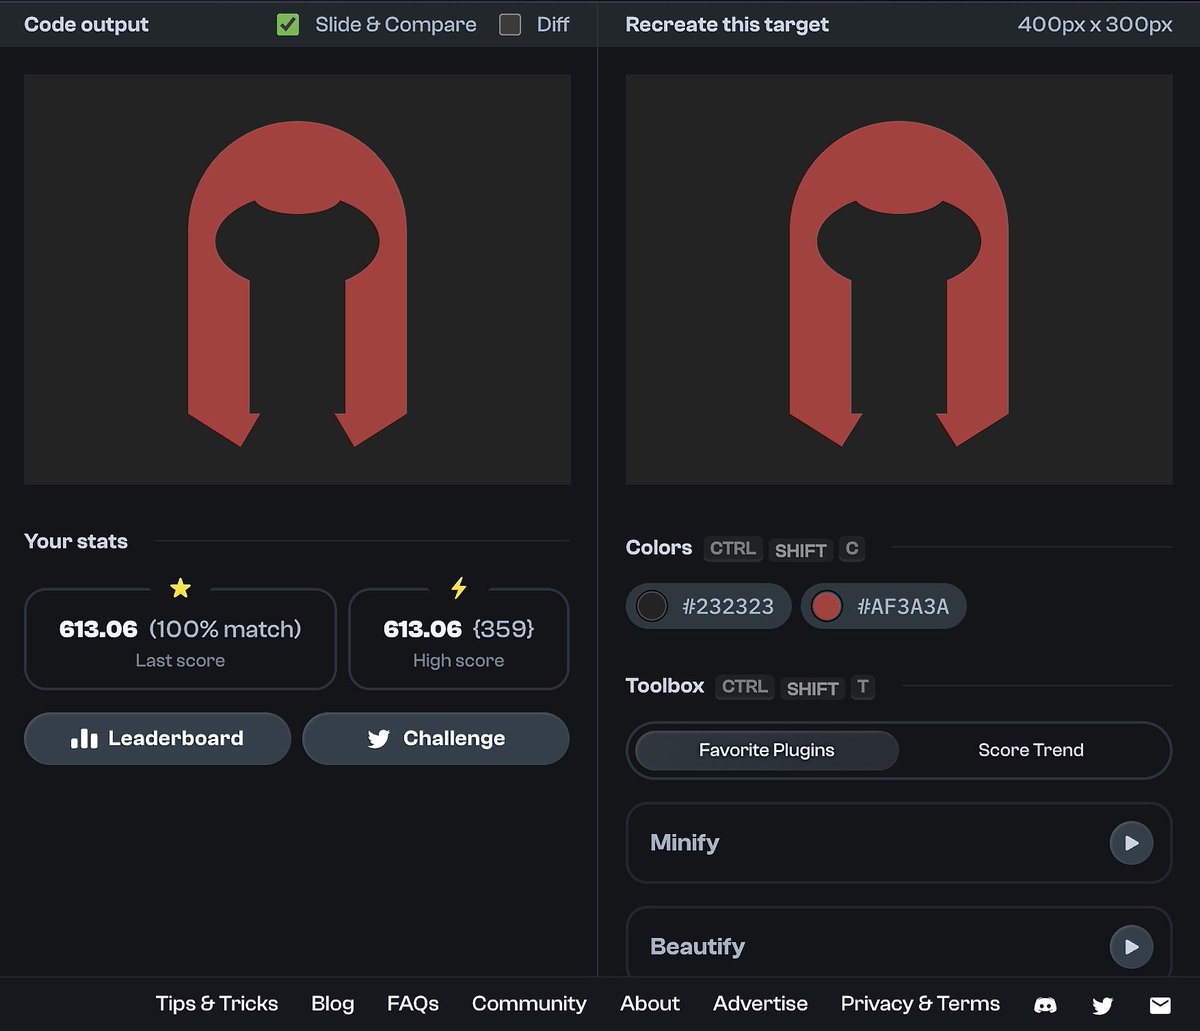
Task: Click the Challenge button
Action: [x=436, y=738]
